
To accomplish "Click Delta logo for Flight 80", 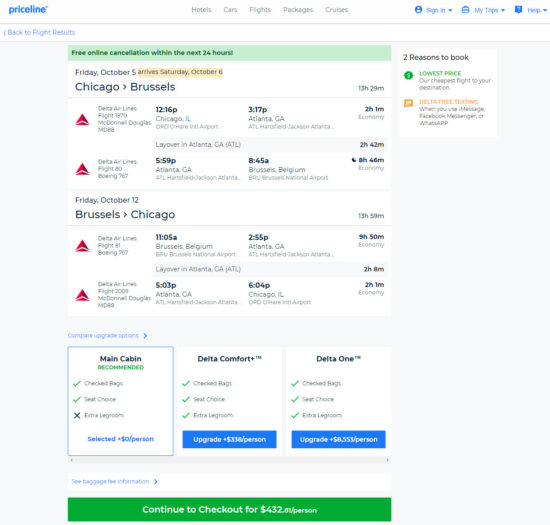I will (x=82, y=169).
